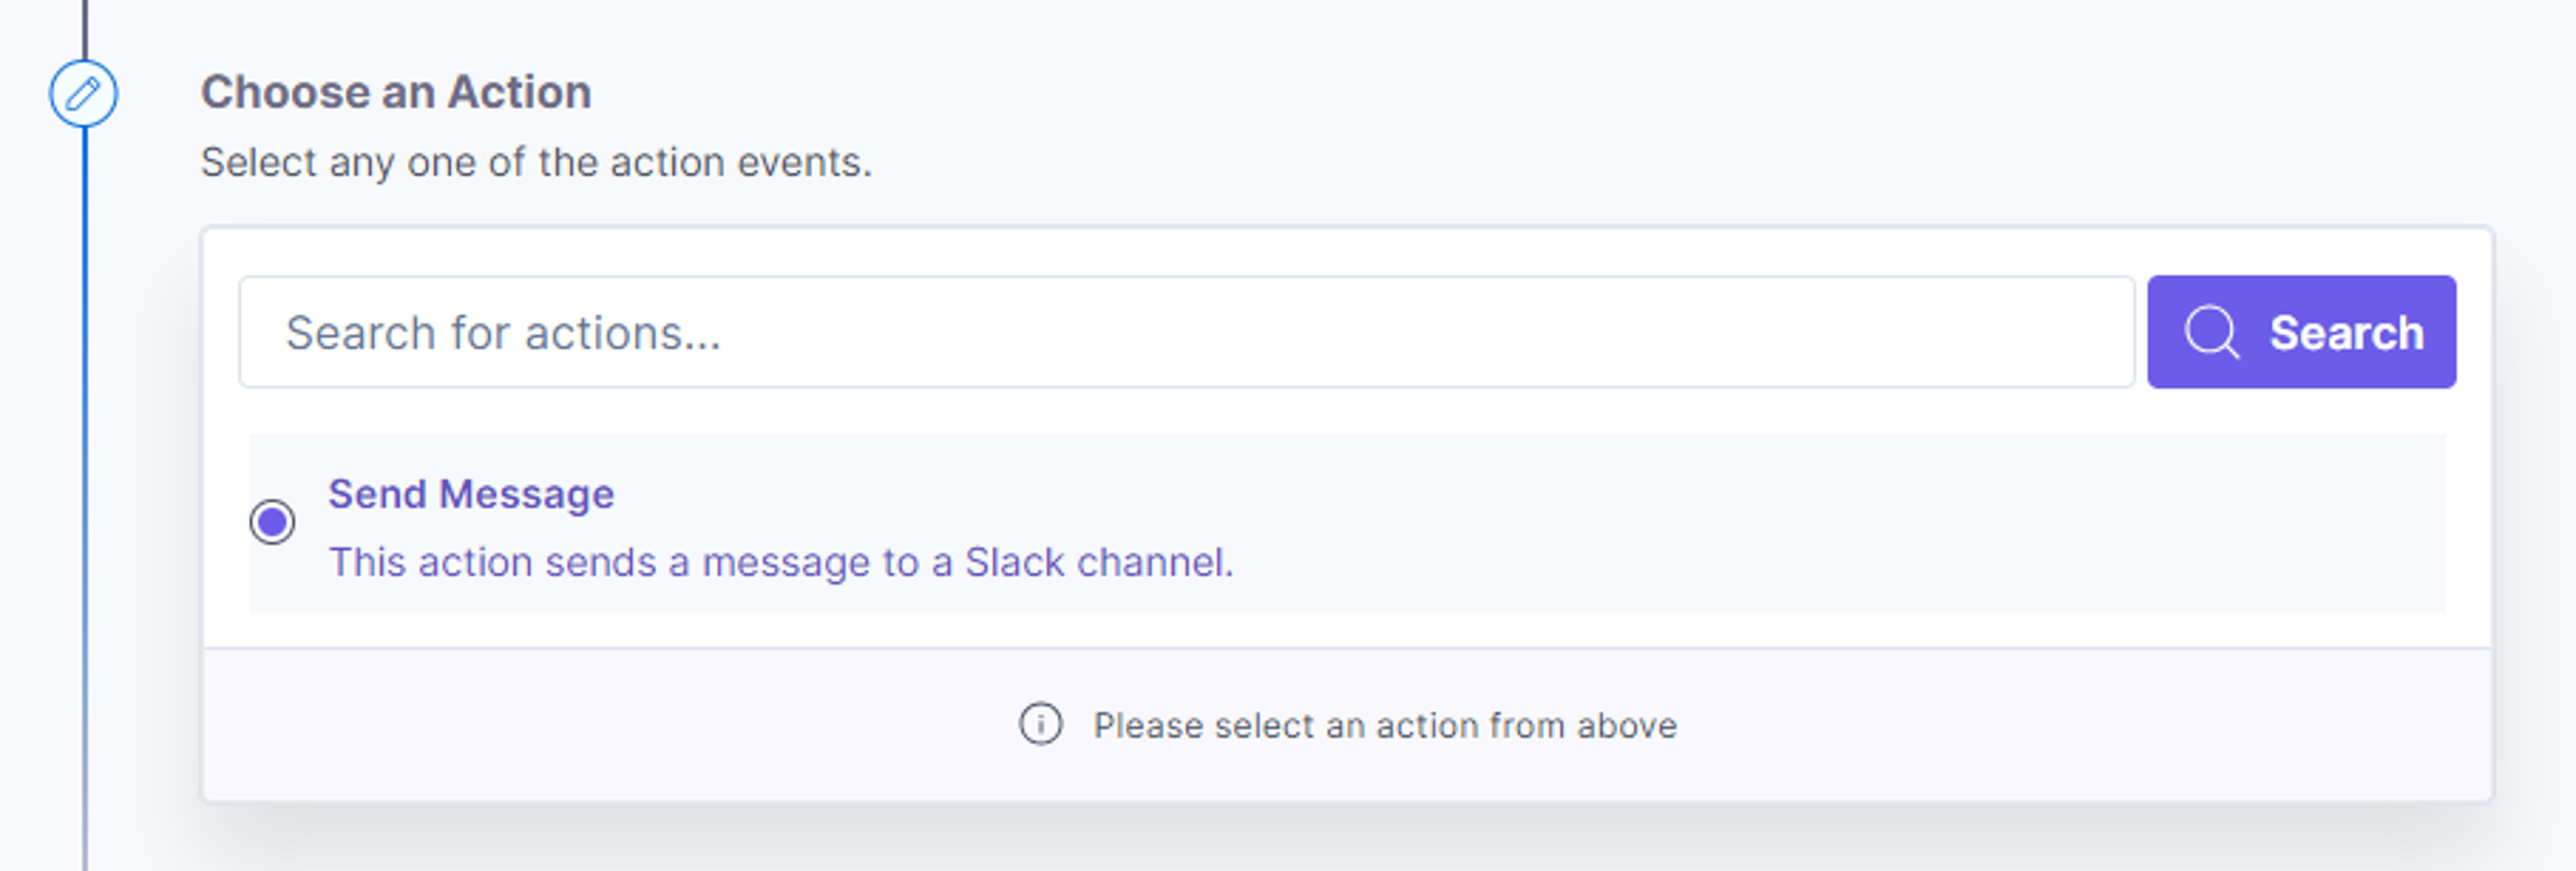
Task: Click 'This action sends a message to a Slack channel.'
Action: [x=781, y=562]
